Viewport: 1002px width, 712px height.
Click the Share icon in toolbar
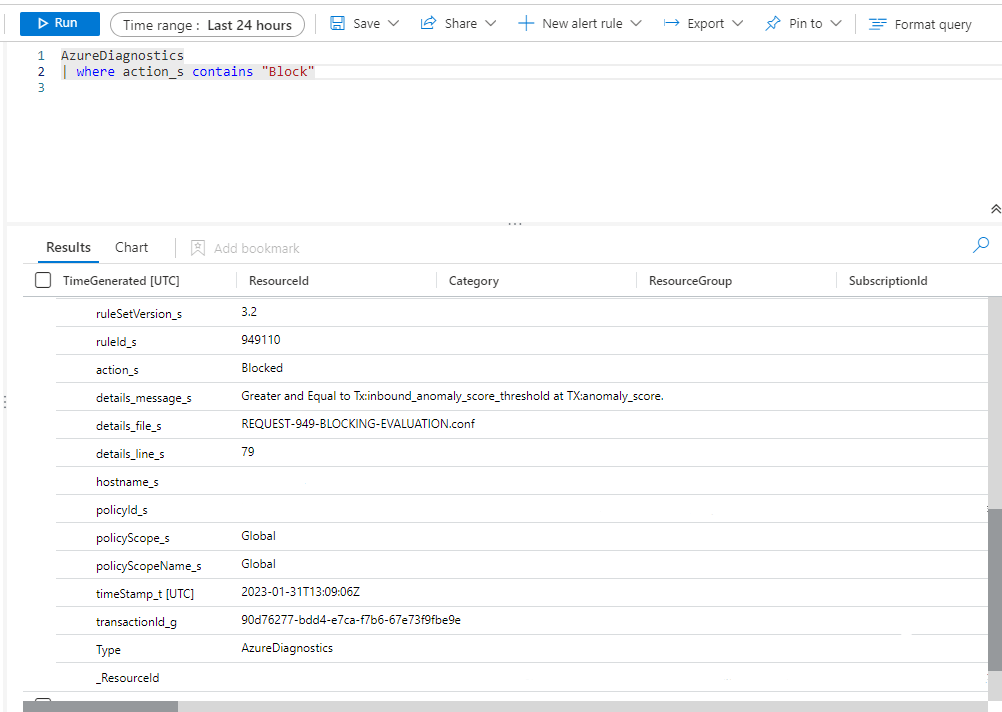pos(428,23)
